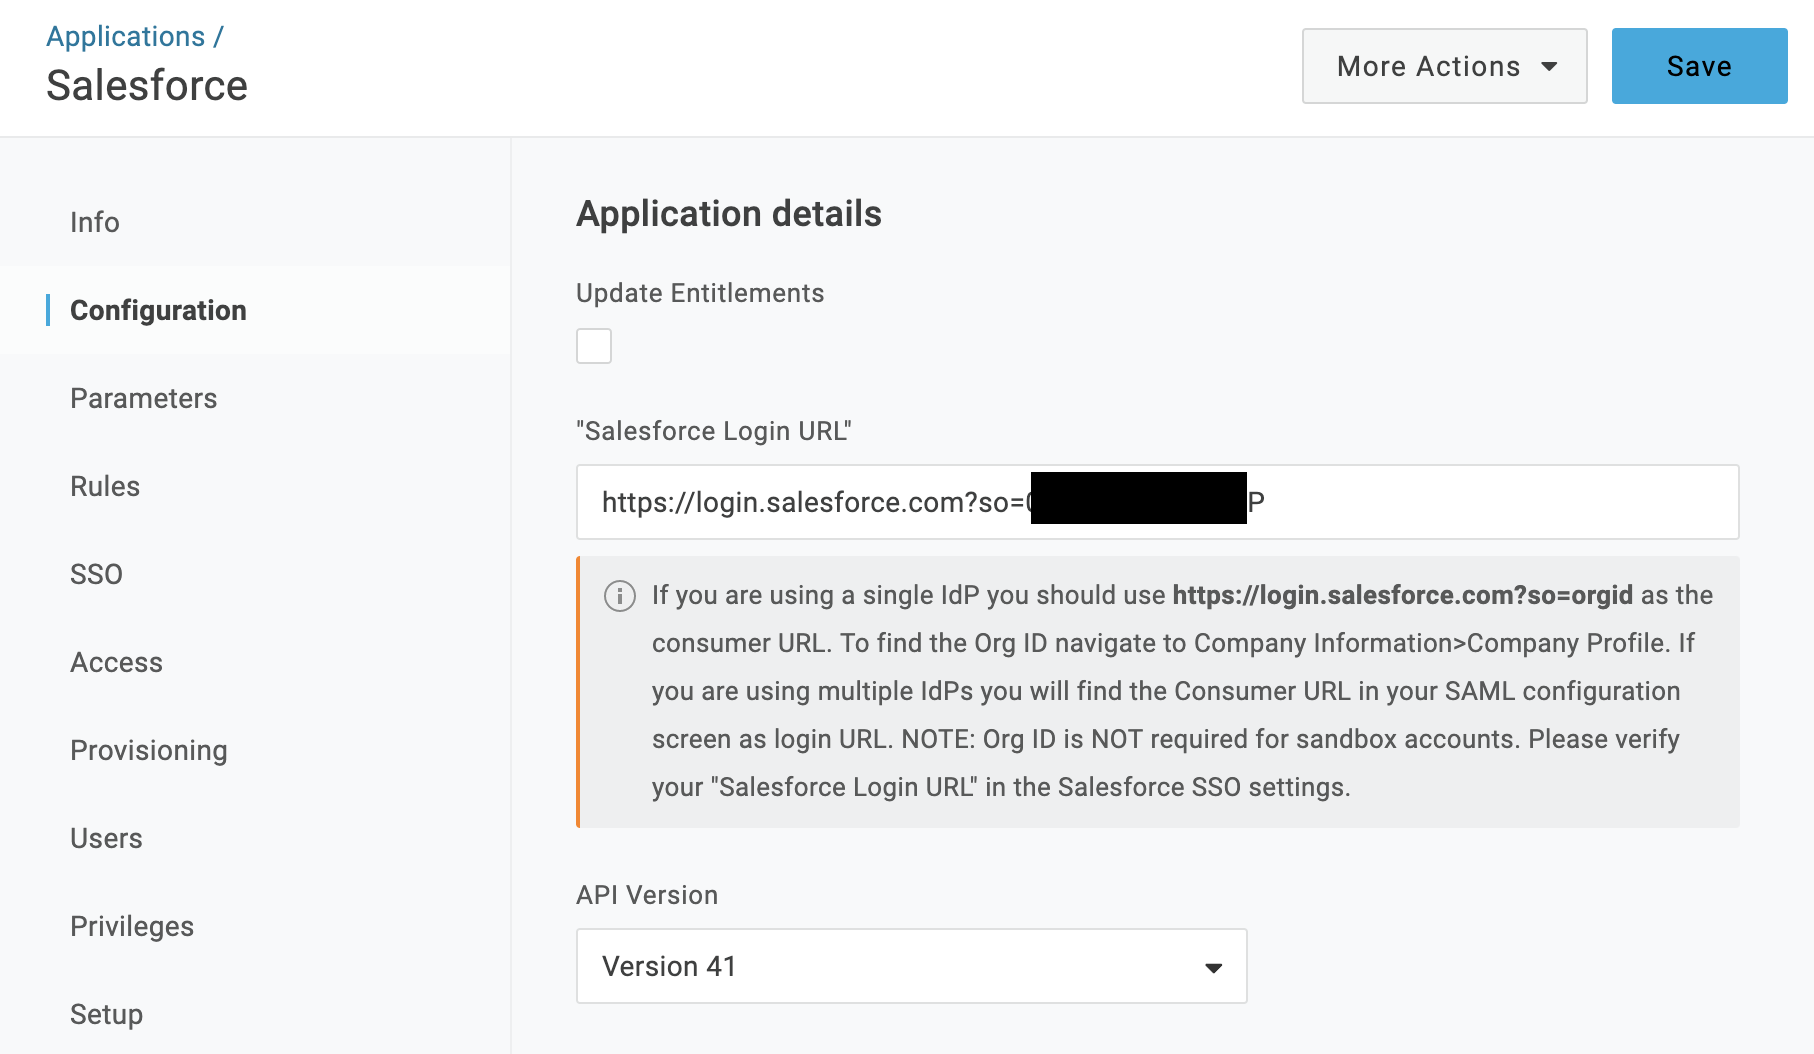Click the info icon in the notice box
The width and height of the screenshot is (1814, 1054).
coord(620,596)
